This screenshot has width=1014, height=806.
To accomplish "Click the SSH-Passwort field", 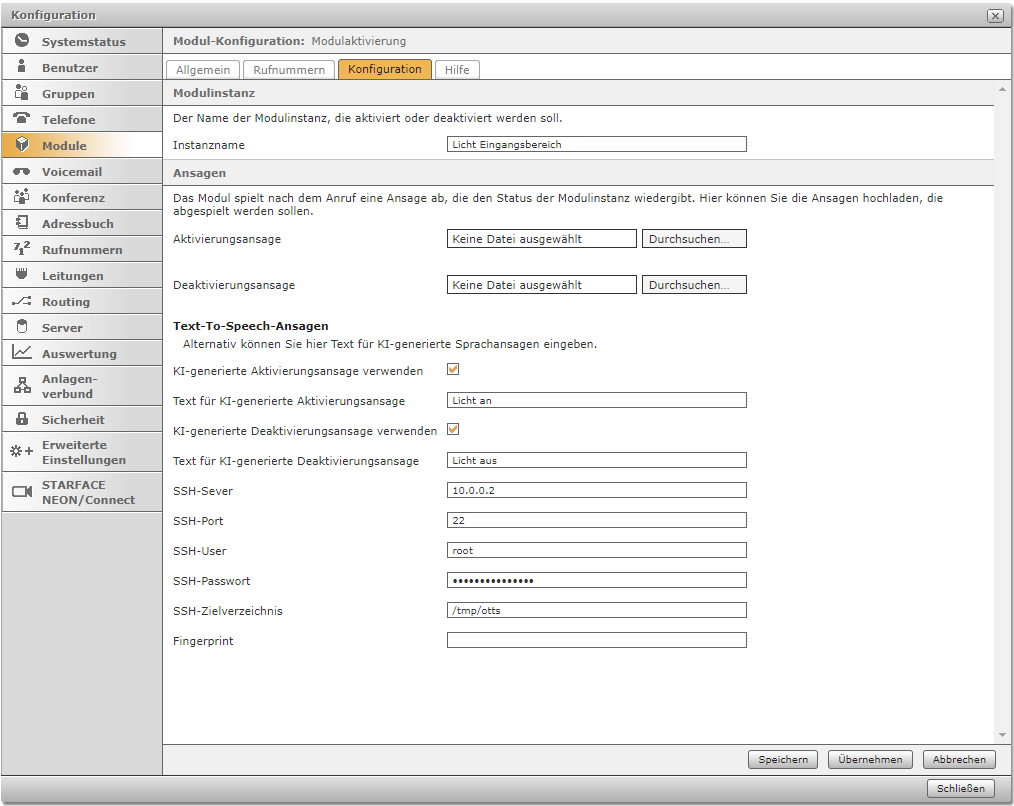I will [x=596, y=580].
